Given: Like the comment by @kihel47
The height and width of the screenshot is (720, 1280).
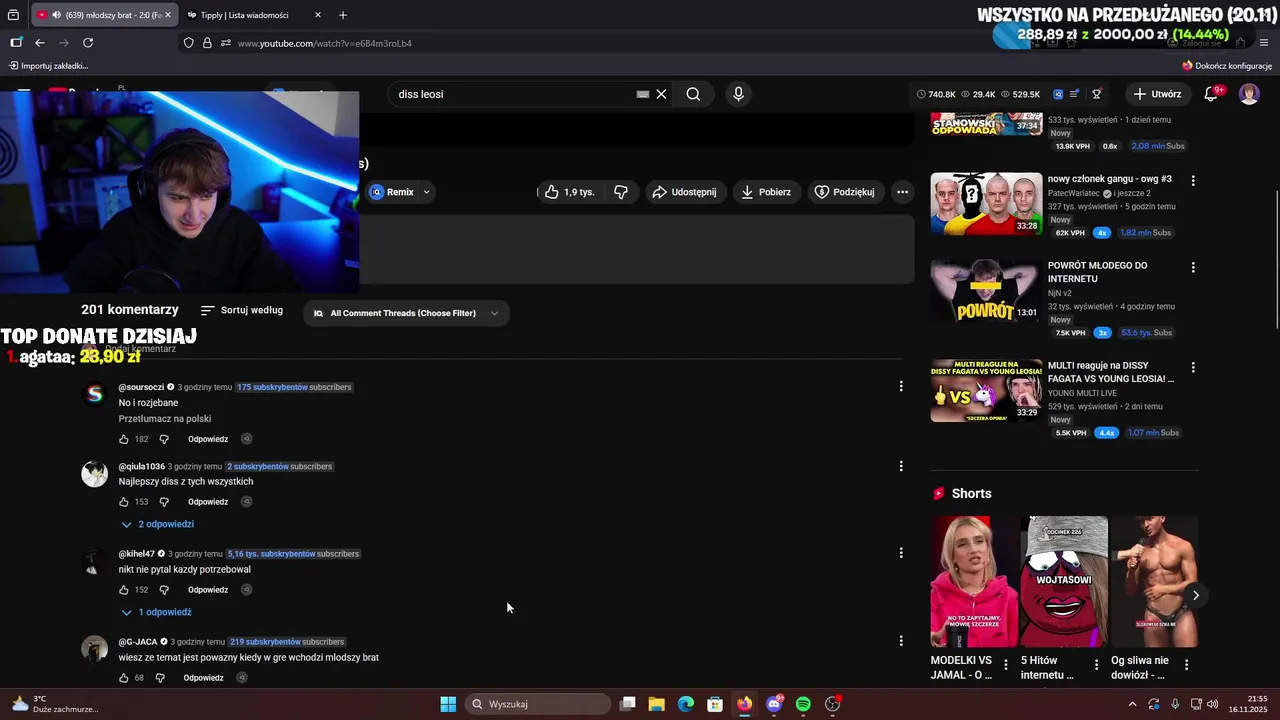Looking at the screenshot, I should tap(124, 590).
